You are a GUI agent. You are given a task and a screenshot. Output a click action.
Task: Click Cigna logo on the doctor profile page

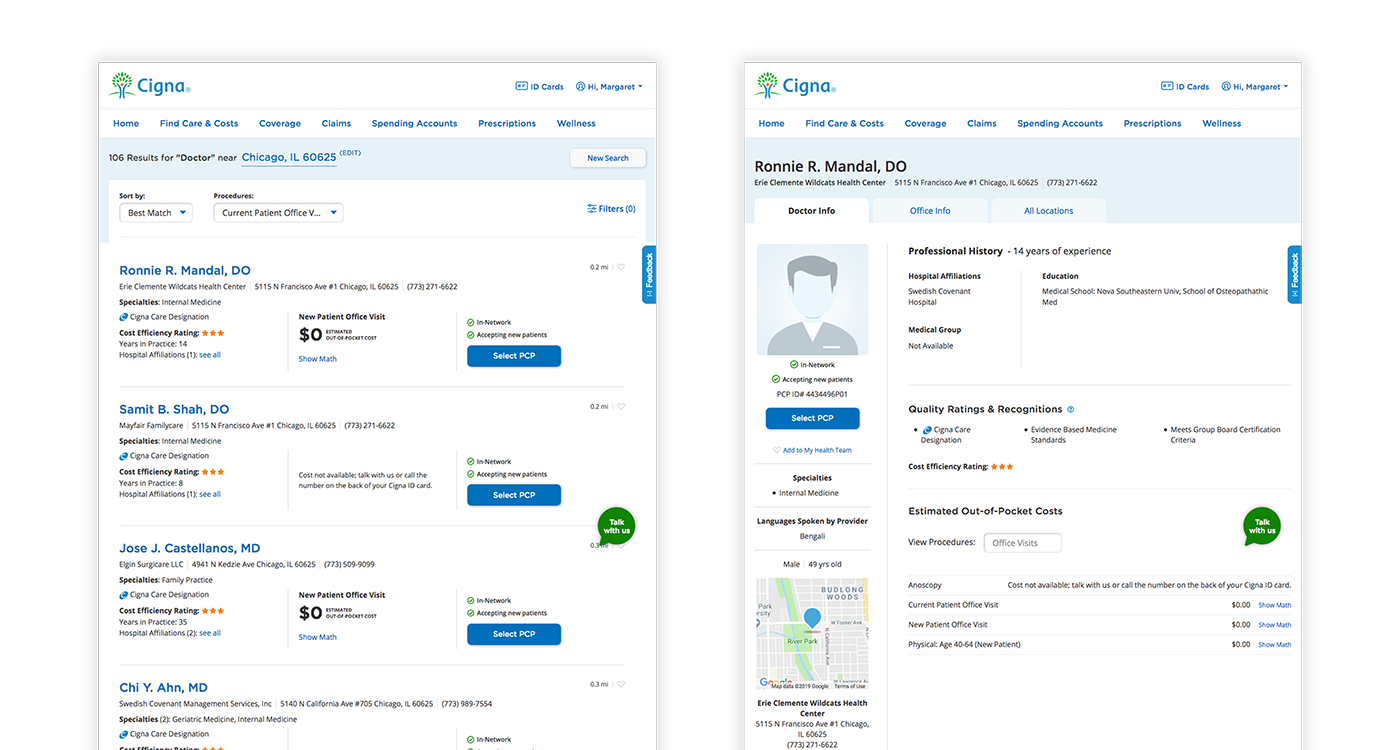tap(796, 86)
